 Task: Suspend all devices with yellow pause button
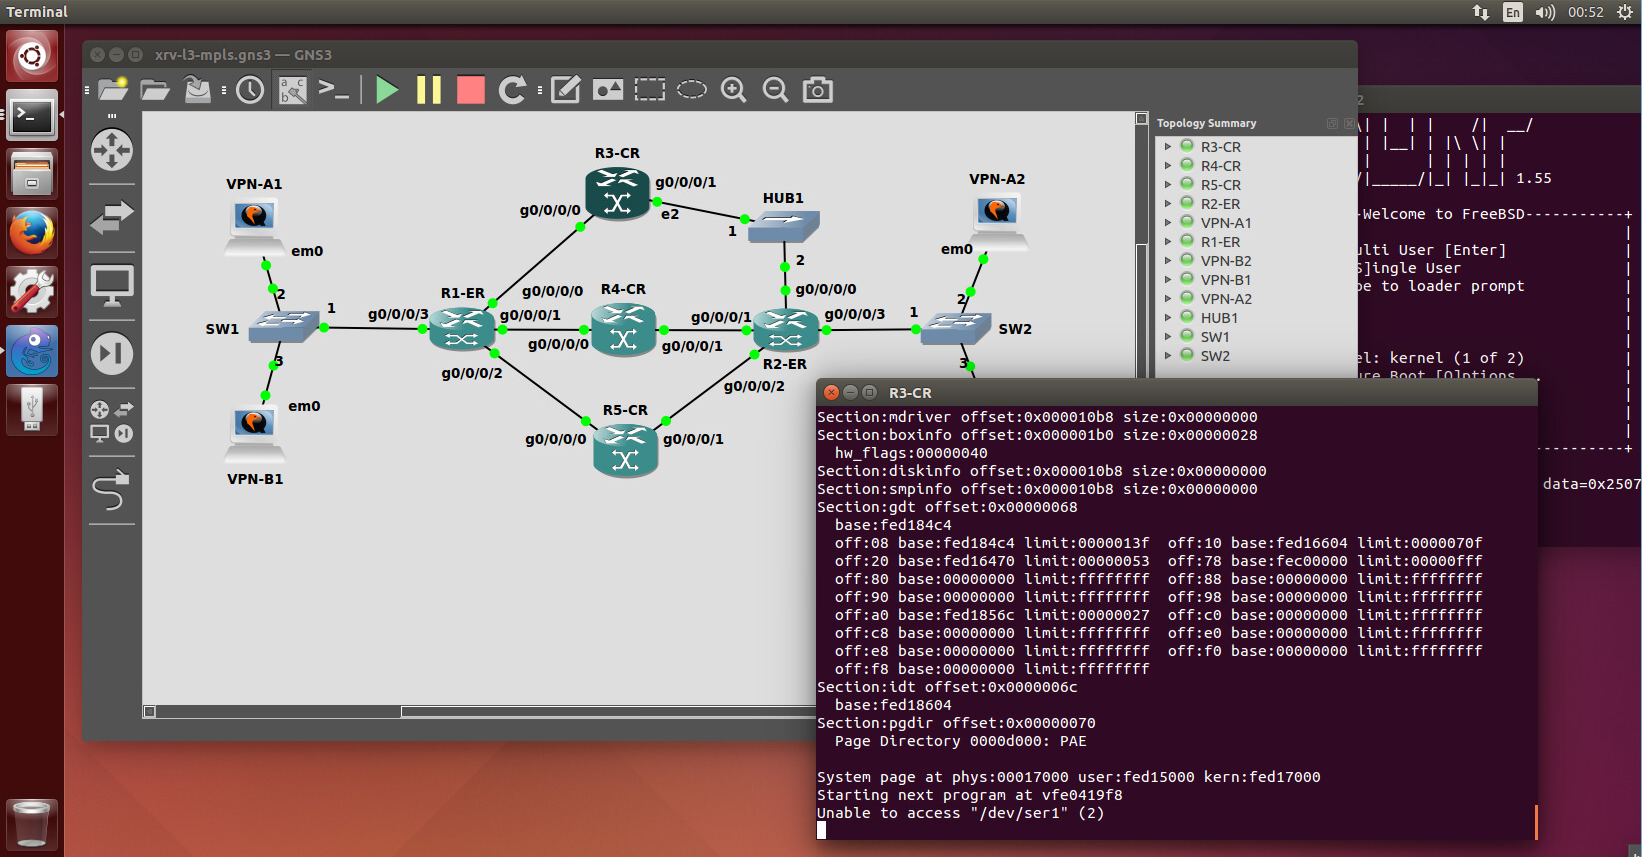coord(429,90)
